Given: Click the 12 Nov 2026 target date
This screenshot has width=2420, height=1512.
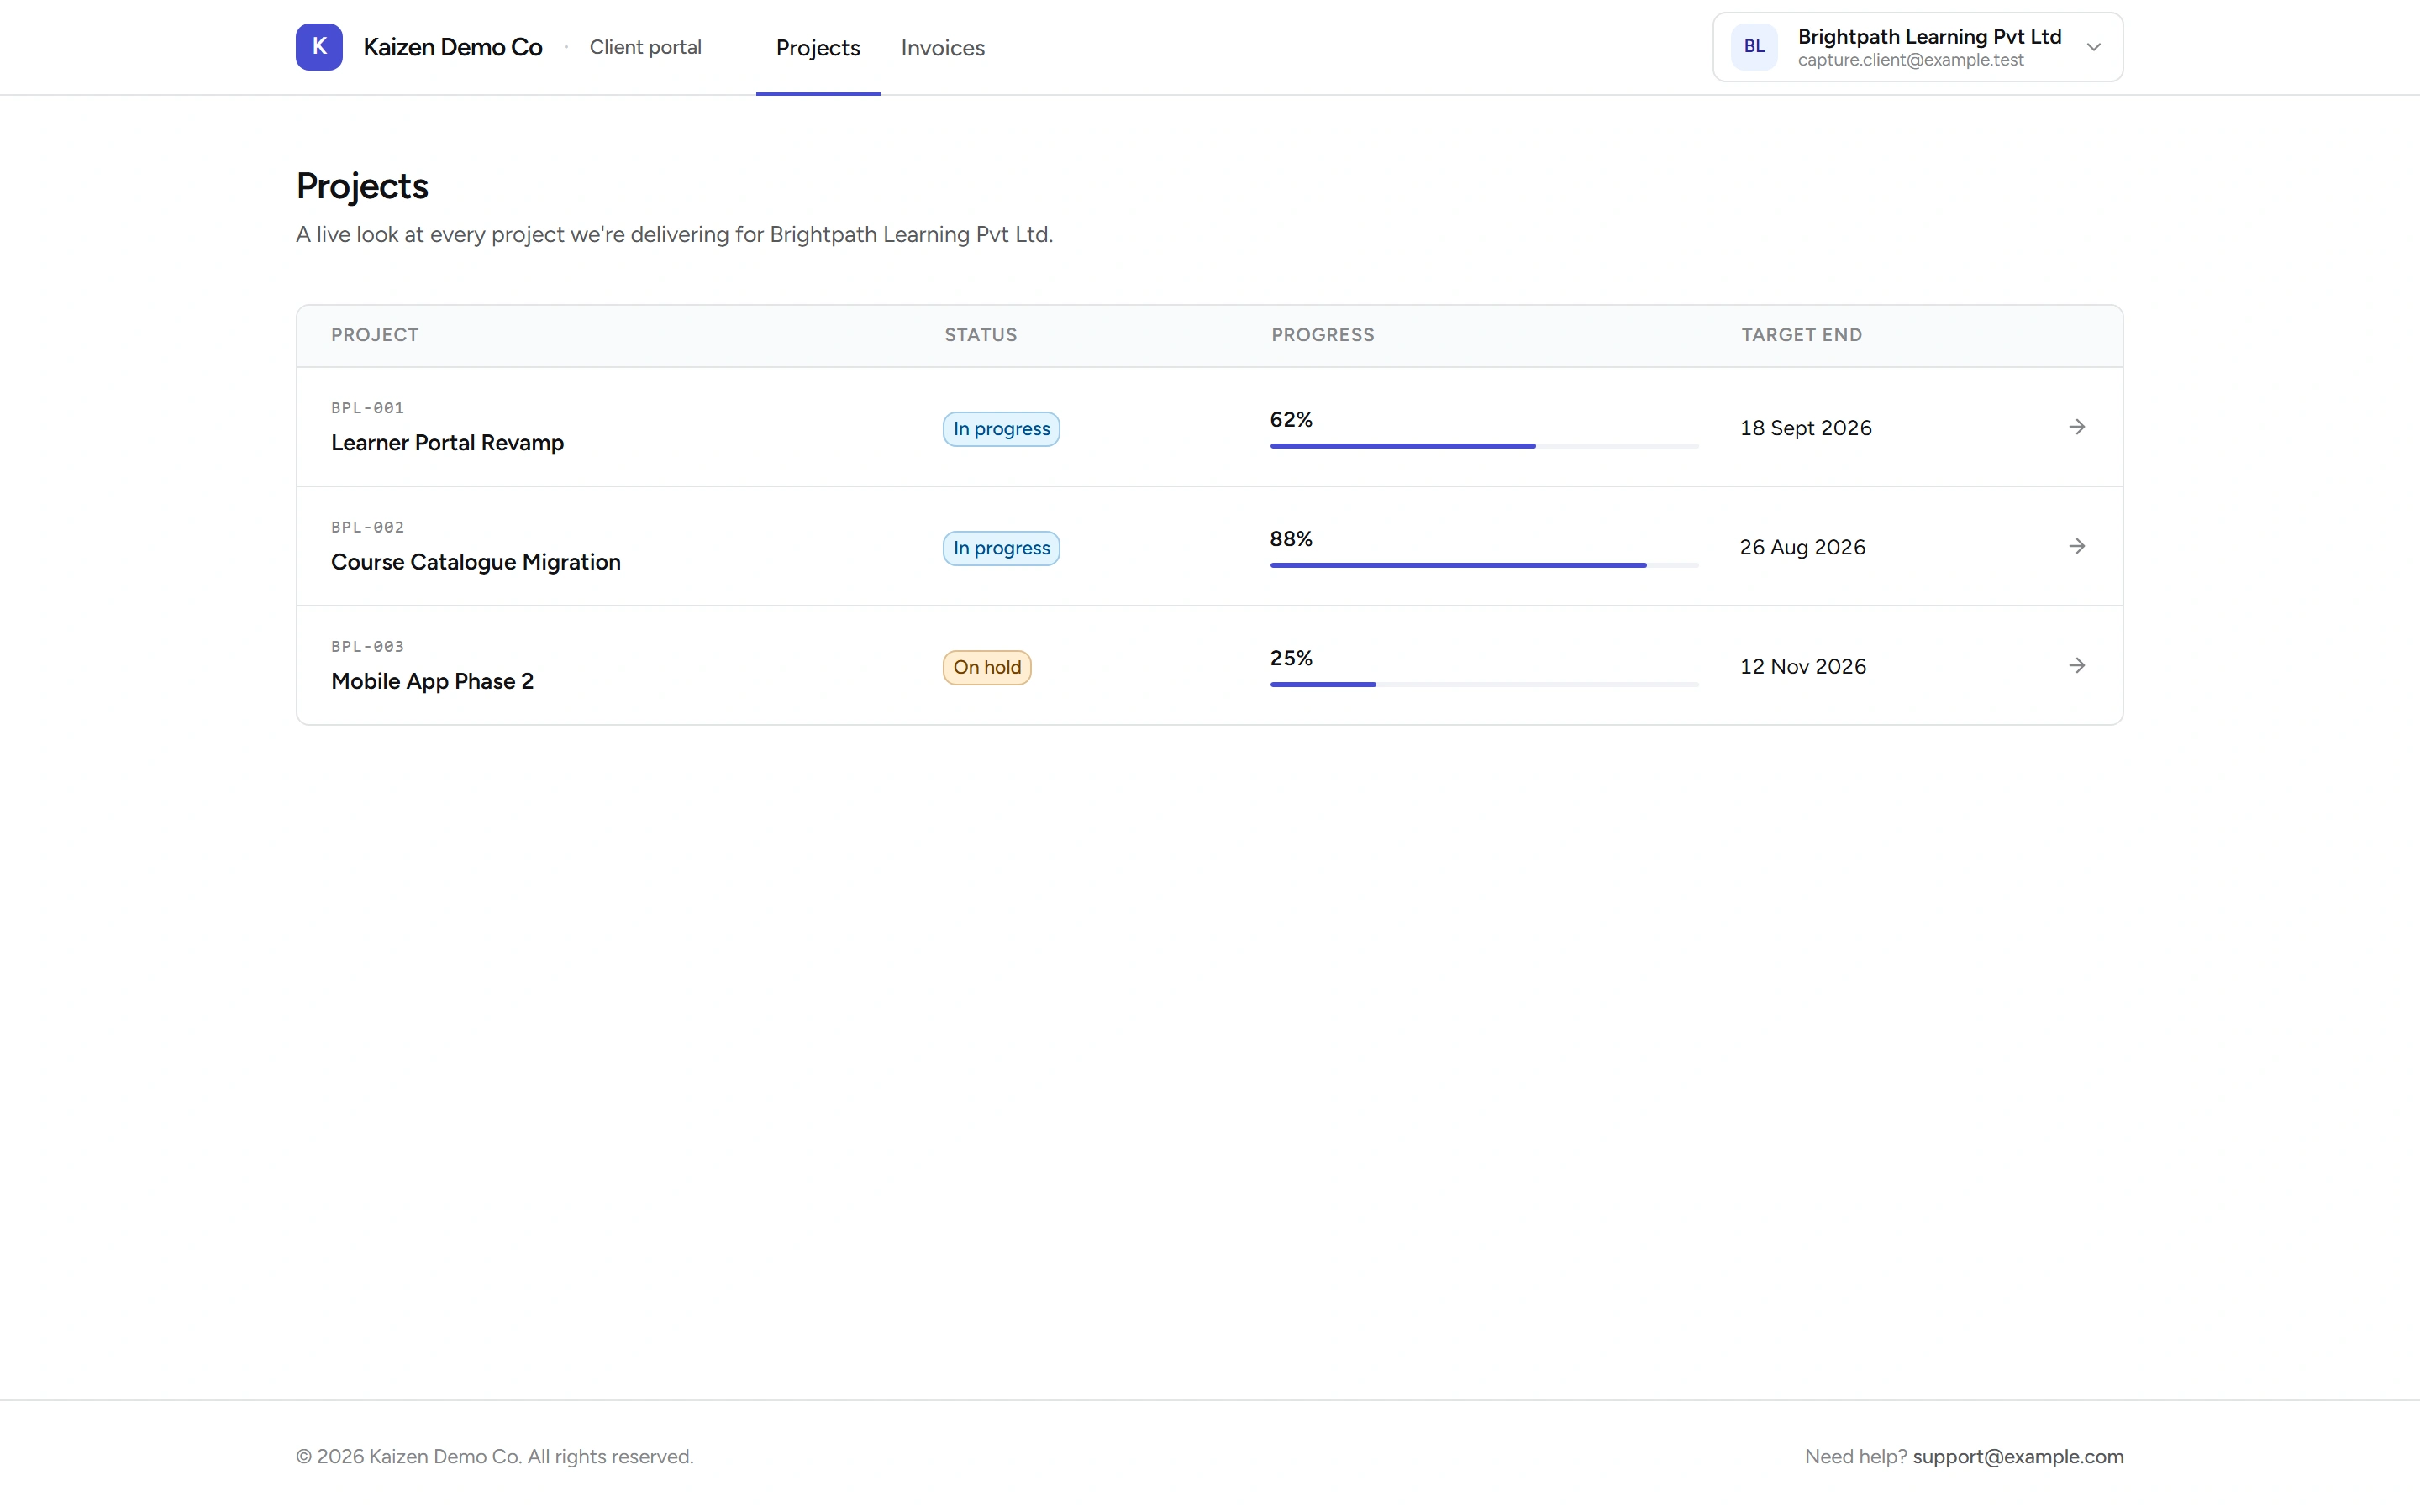Looking at the screenshot, I should [1803, 666].
